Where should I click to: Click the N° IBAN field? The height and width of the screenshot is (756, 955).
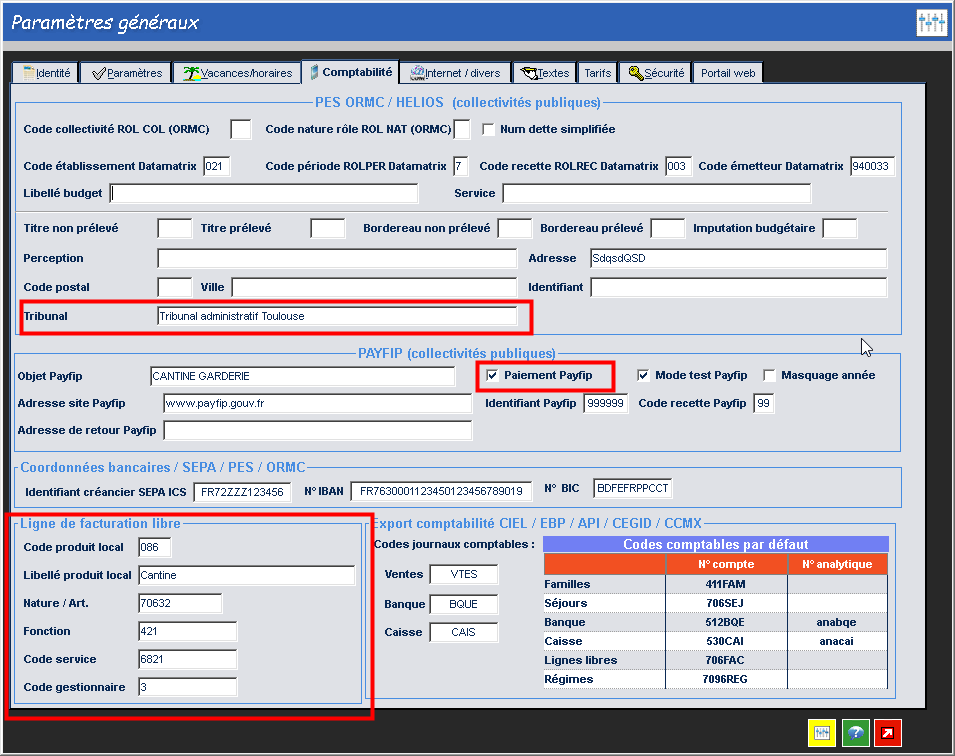[441, 491]
